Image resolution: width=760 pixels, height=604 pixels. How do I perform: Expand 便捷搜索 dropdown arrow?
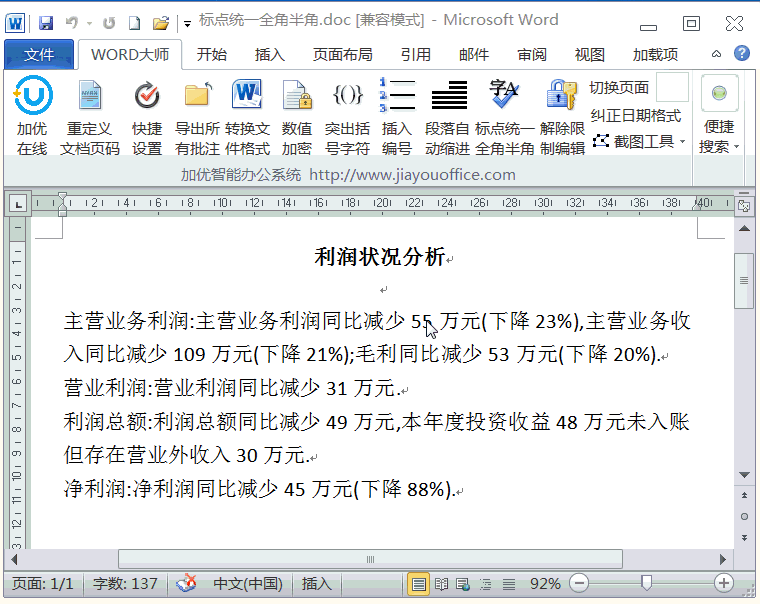tap(737, 146)
